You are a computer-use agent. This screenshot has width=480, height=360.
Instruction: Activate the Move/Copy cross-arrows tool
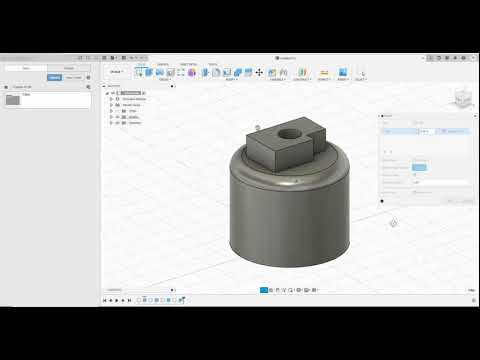259,72
